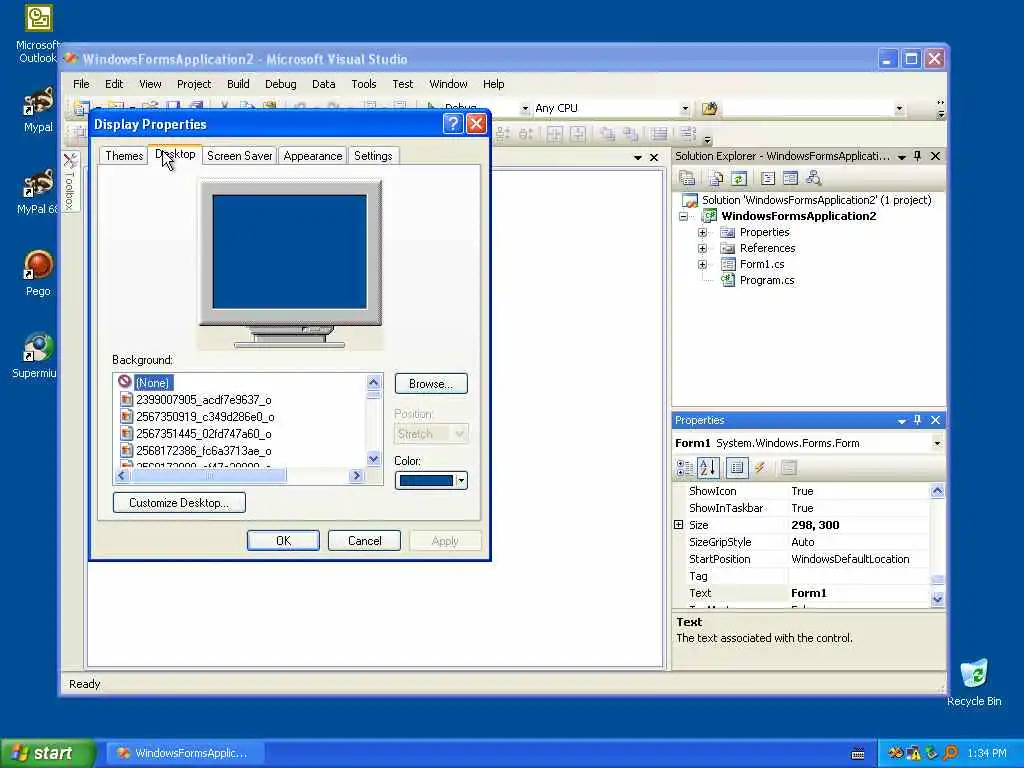Open Microsoft Outlook desktop icon
The image size is (1024, 768).
click(38, 34)
